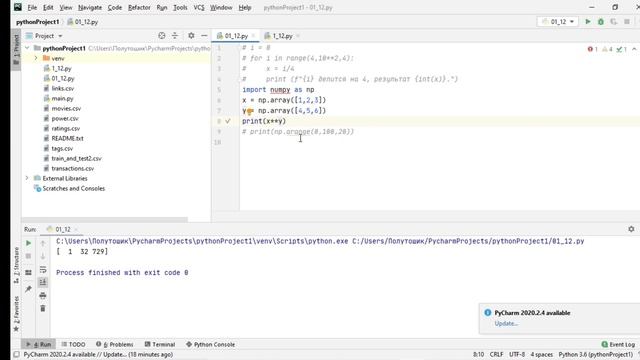
Task: Open the Terminal tool window
Action: point(160,344)
